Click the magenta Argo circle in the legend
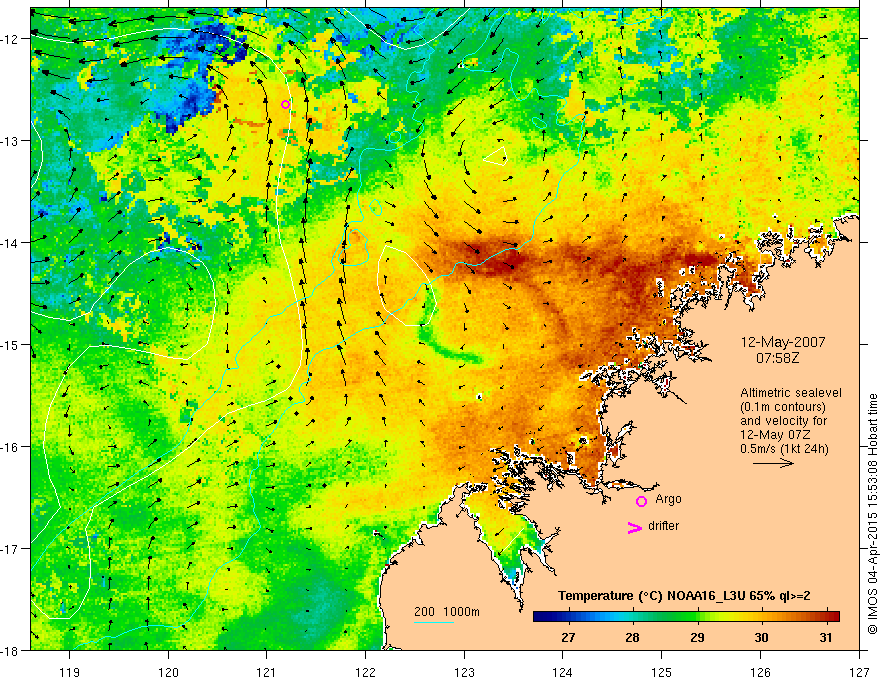This screenshot has height=680, width=880. click(x=641, y=501)
